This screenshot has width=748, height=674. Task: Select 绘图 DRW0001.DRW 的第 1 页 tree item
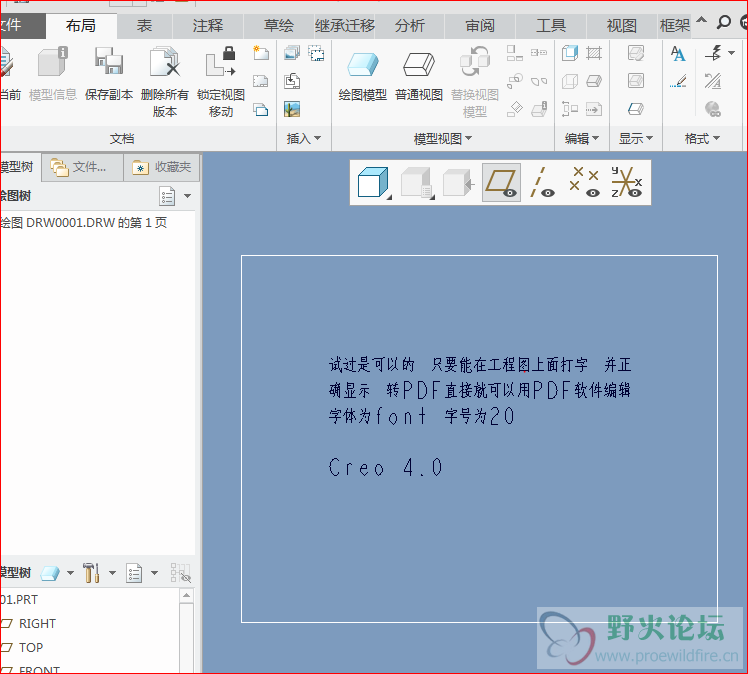pos(84,223)
